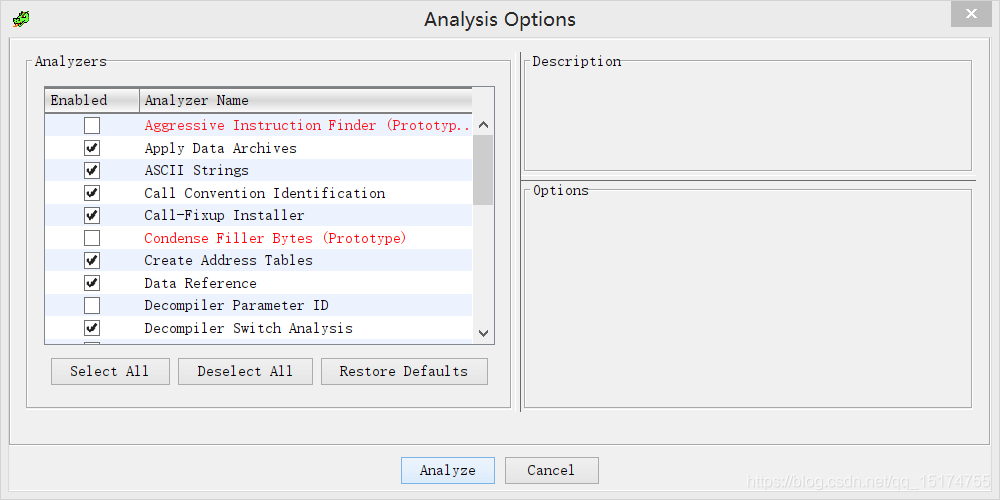Image resolution: width=1000 pixels, height=500 pixels.
Task: Uncheck the Apply Data Archives analyzer
Action: coord(92,148)
